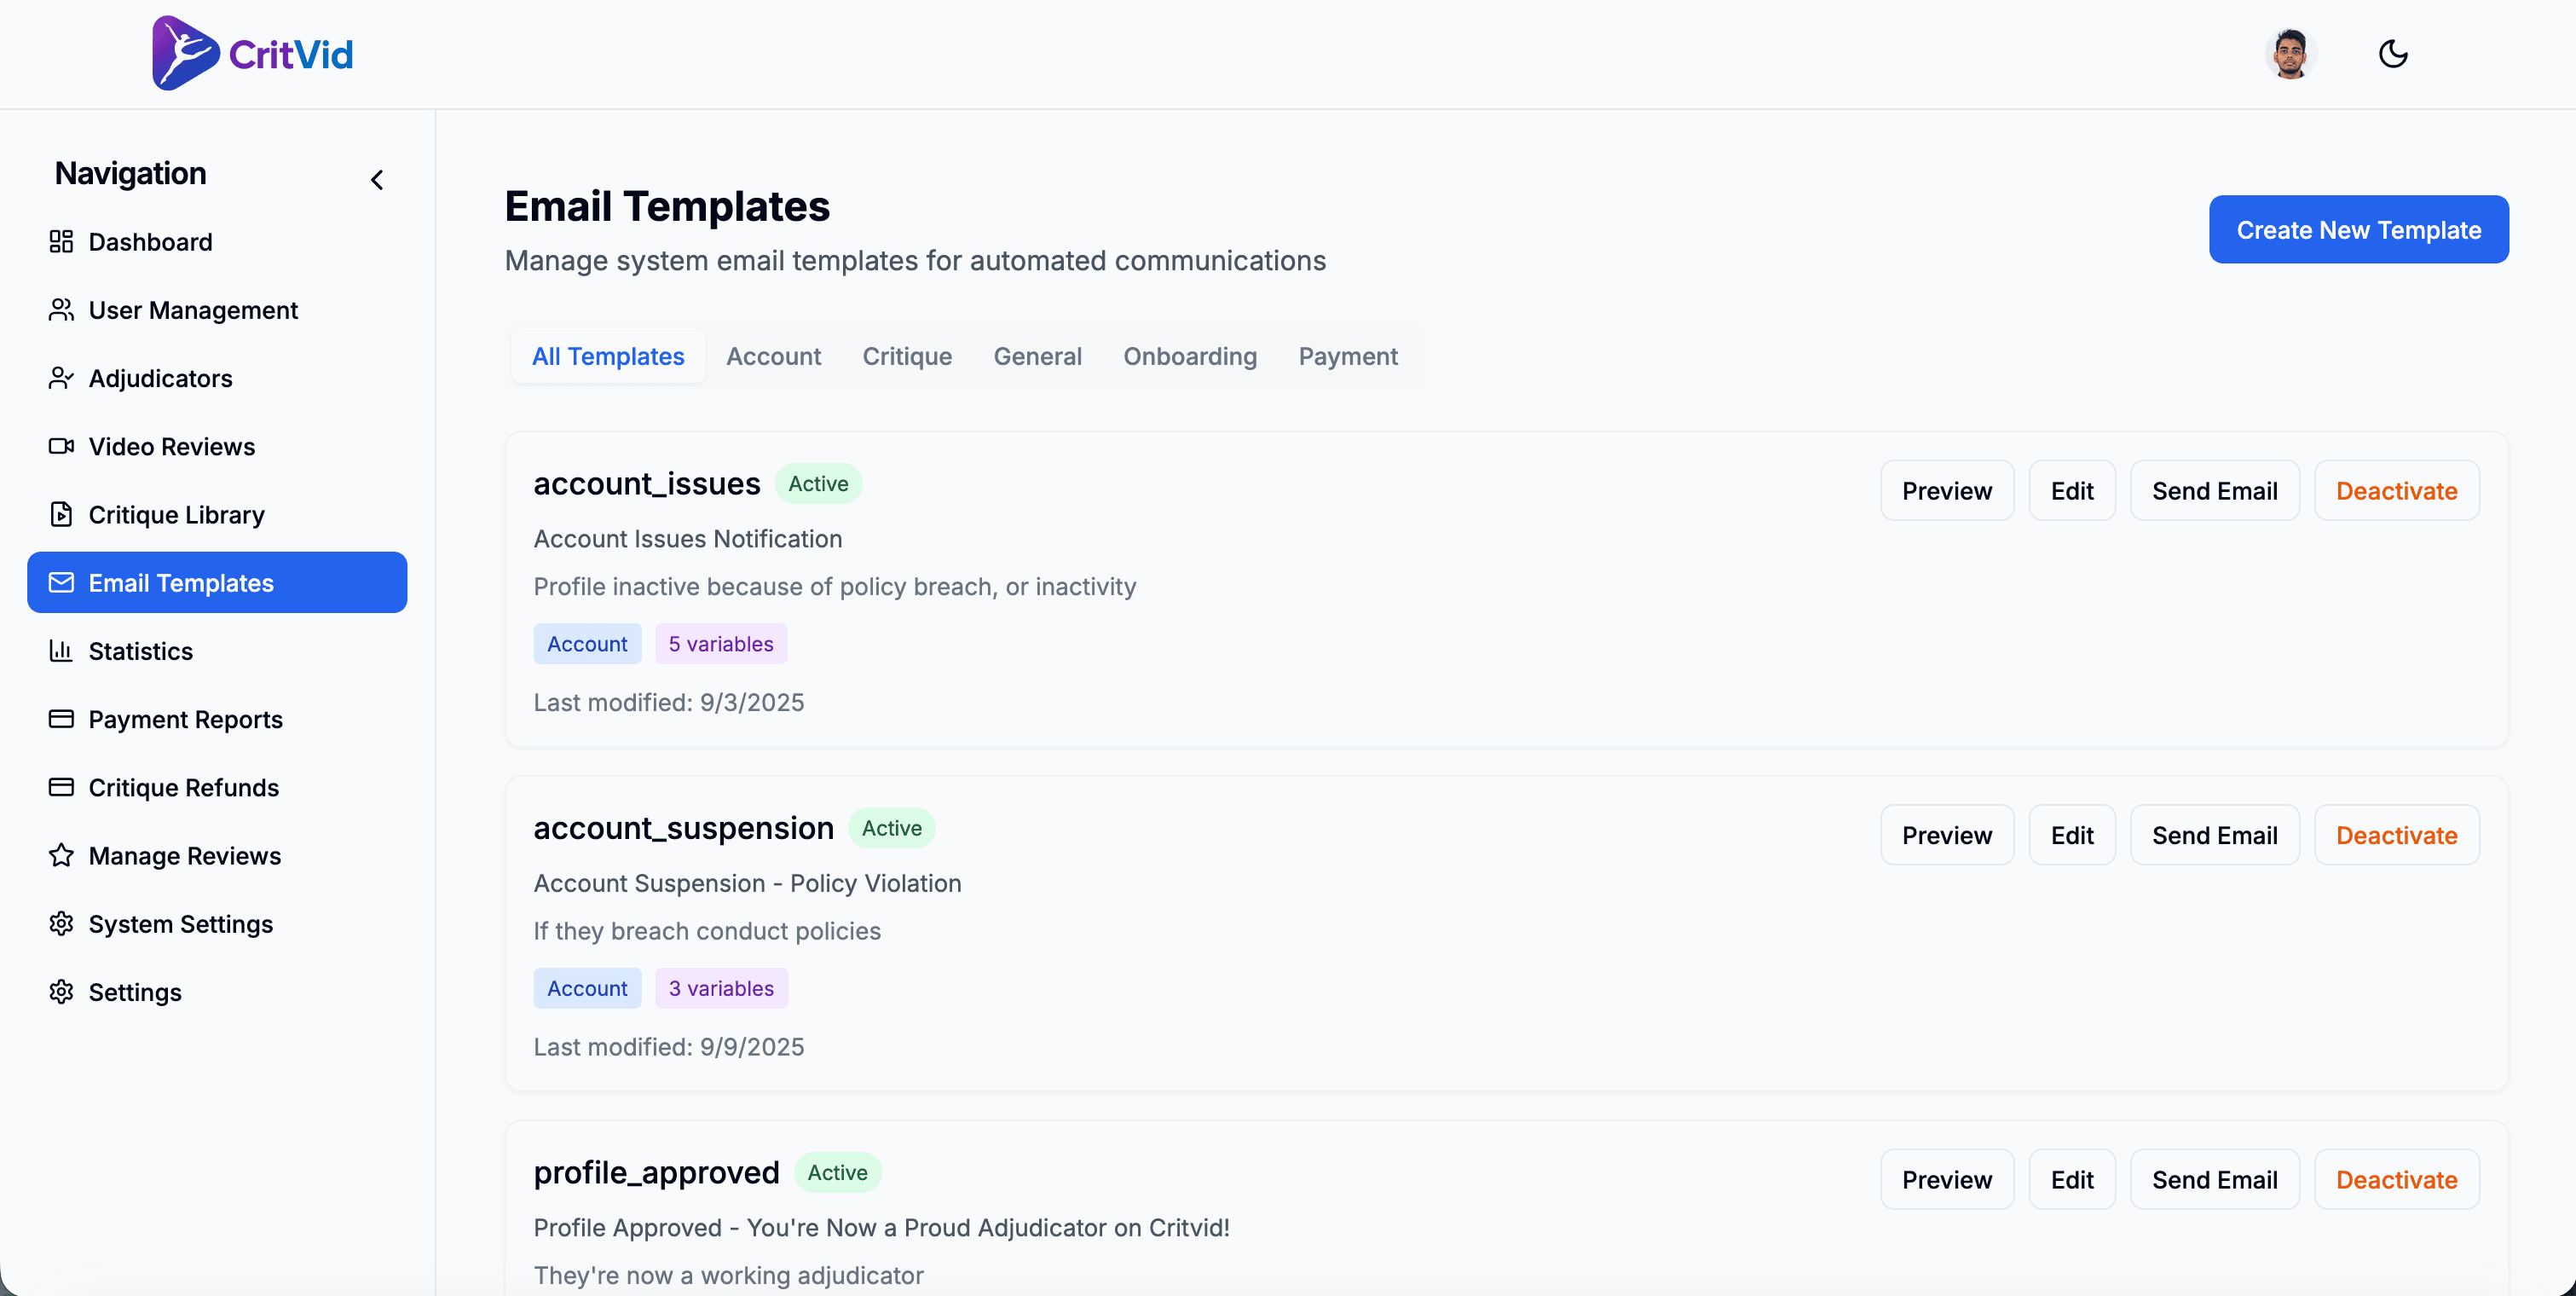Click the 5 variables tag
This screenshot has width=2576, height=1296.
tap(721, 644)
